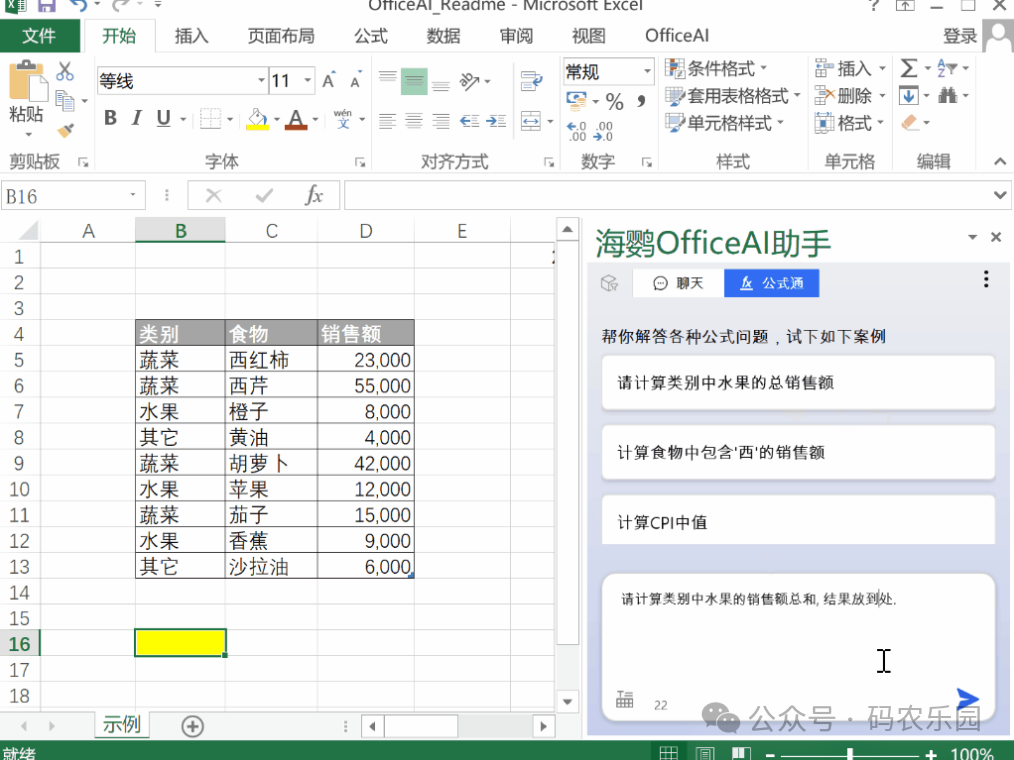
Task: Click the Cut scissors icon
Action: [65, 71]
